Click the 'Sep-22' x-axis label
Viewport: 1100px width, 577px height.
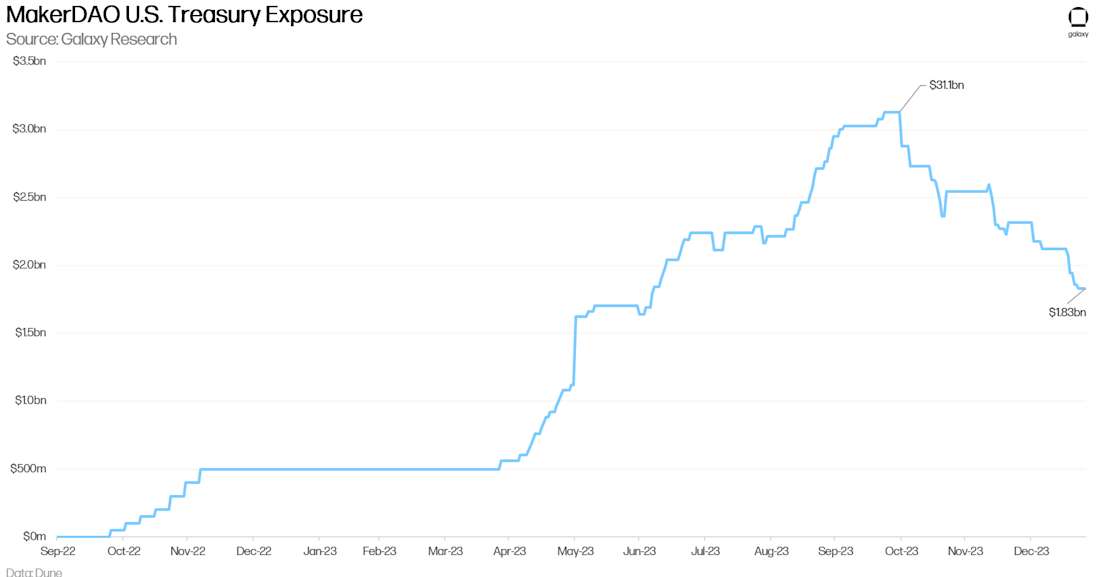[58, 552]
